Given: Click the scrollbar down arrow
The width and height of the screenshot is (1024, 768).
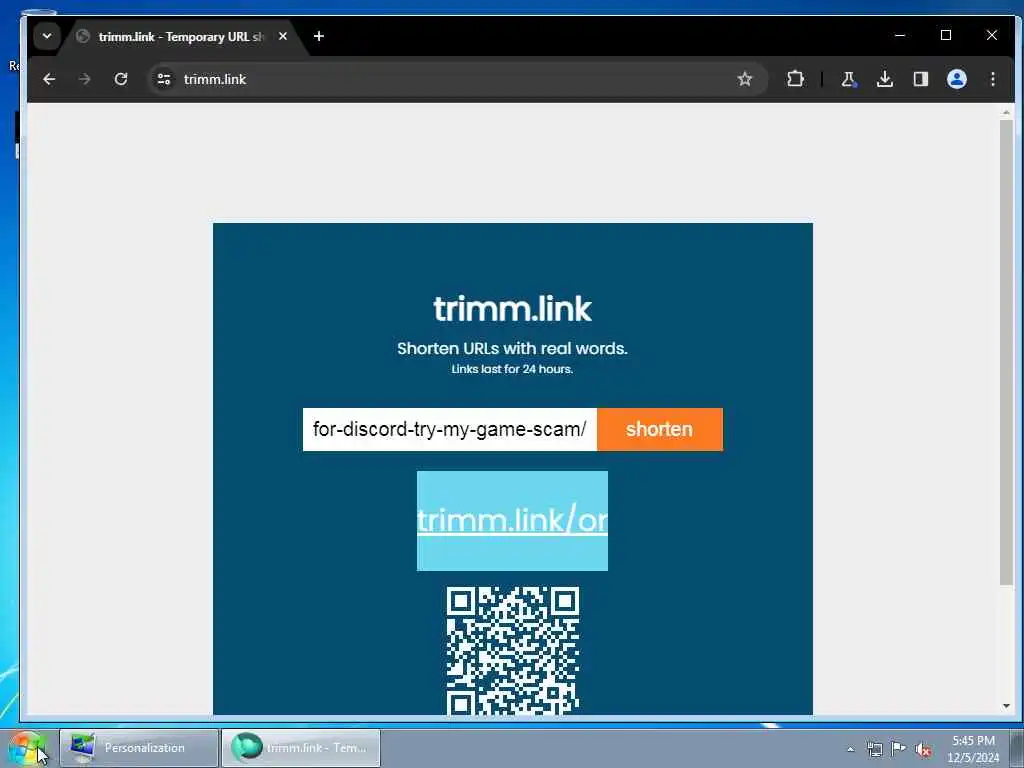Looking at the screenshot, I should tap(1006, 706).
